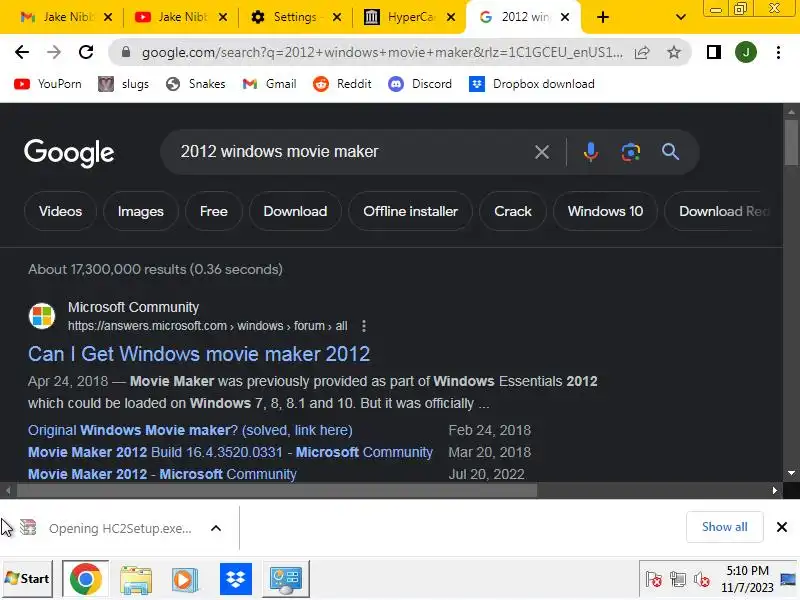The image size is (800, 600).
Task: Select the Offline installer chip
Action: tap(411, 211)
